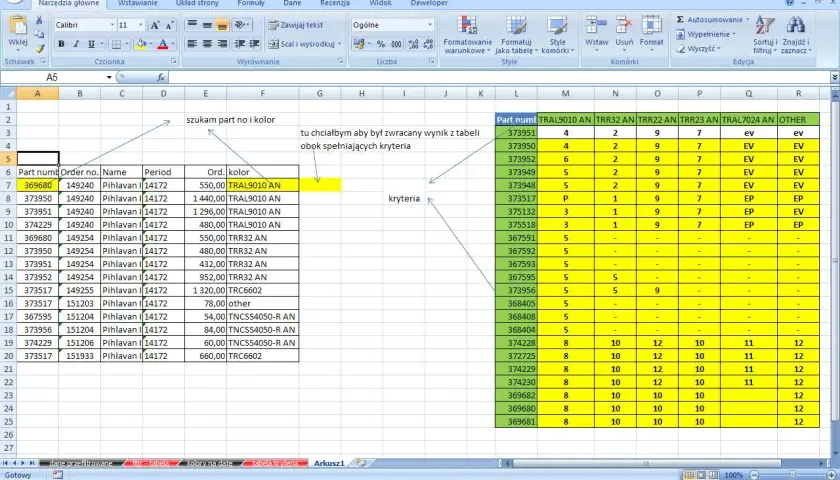Toggle top vertical alignment
This screenshot has width=840, height=480.
pos(192,25)
